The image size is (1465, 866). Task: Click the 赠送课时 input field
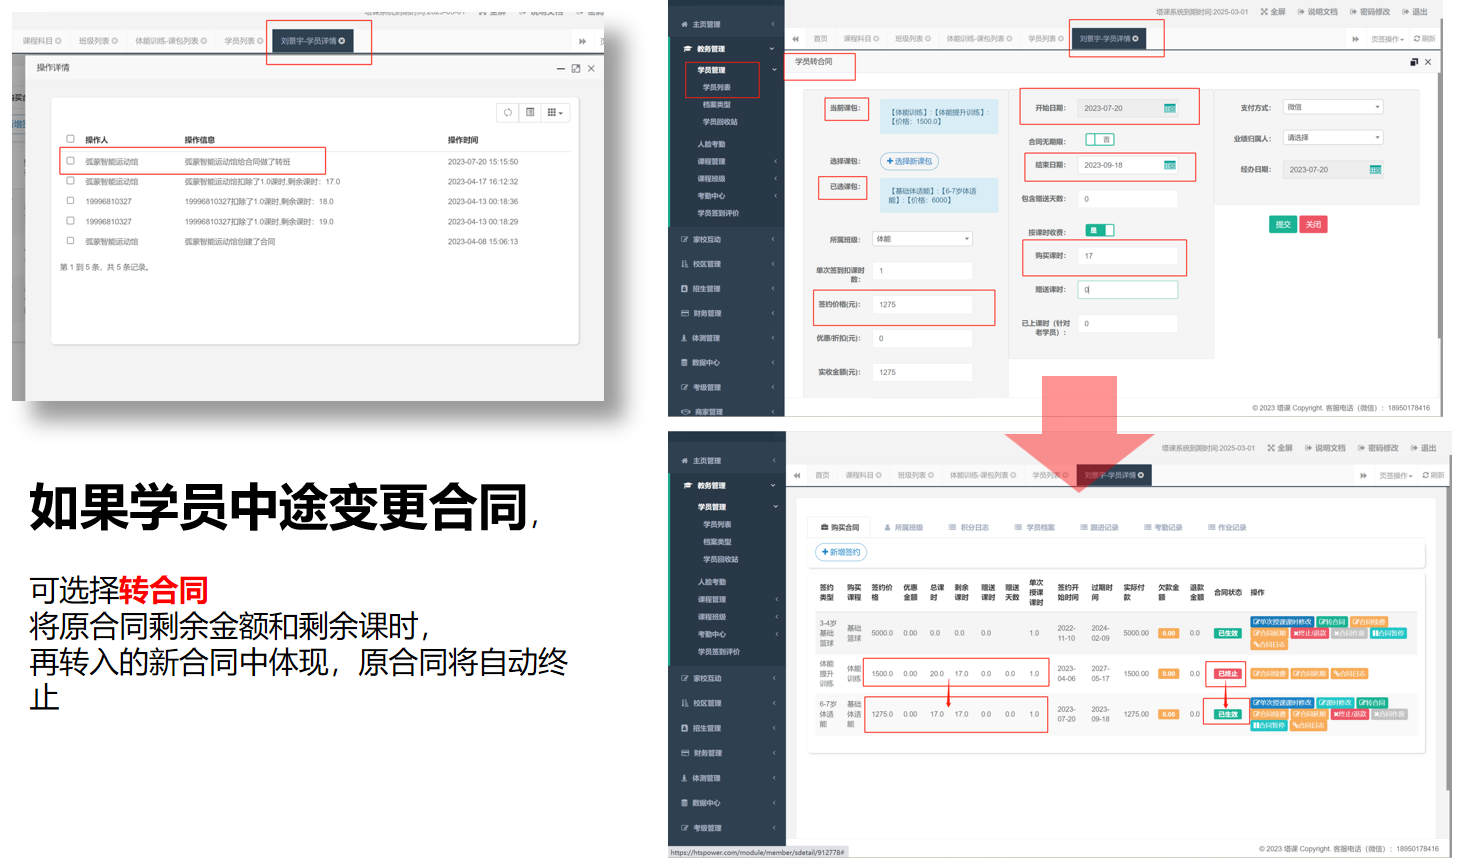pyautogui.click(x=1127, y=290)
